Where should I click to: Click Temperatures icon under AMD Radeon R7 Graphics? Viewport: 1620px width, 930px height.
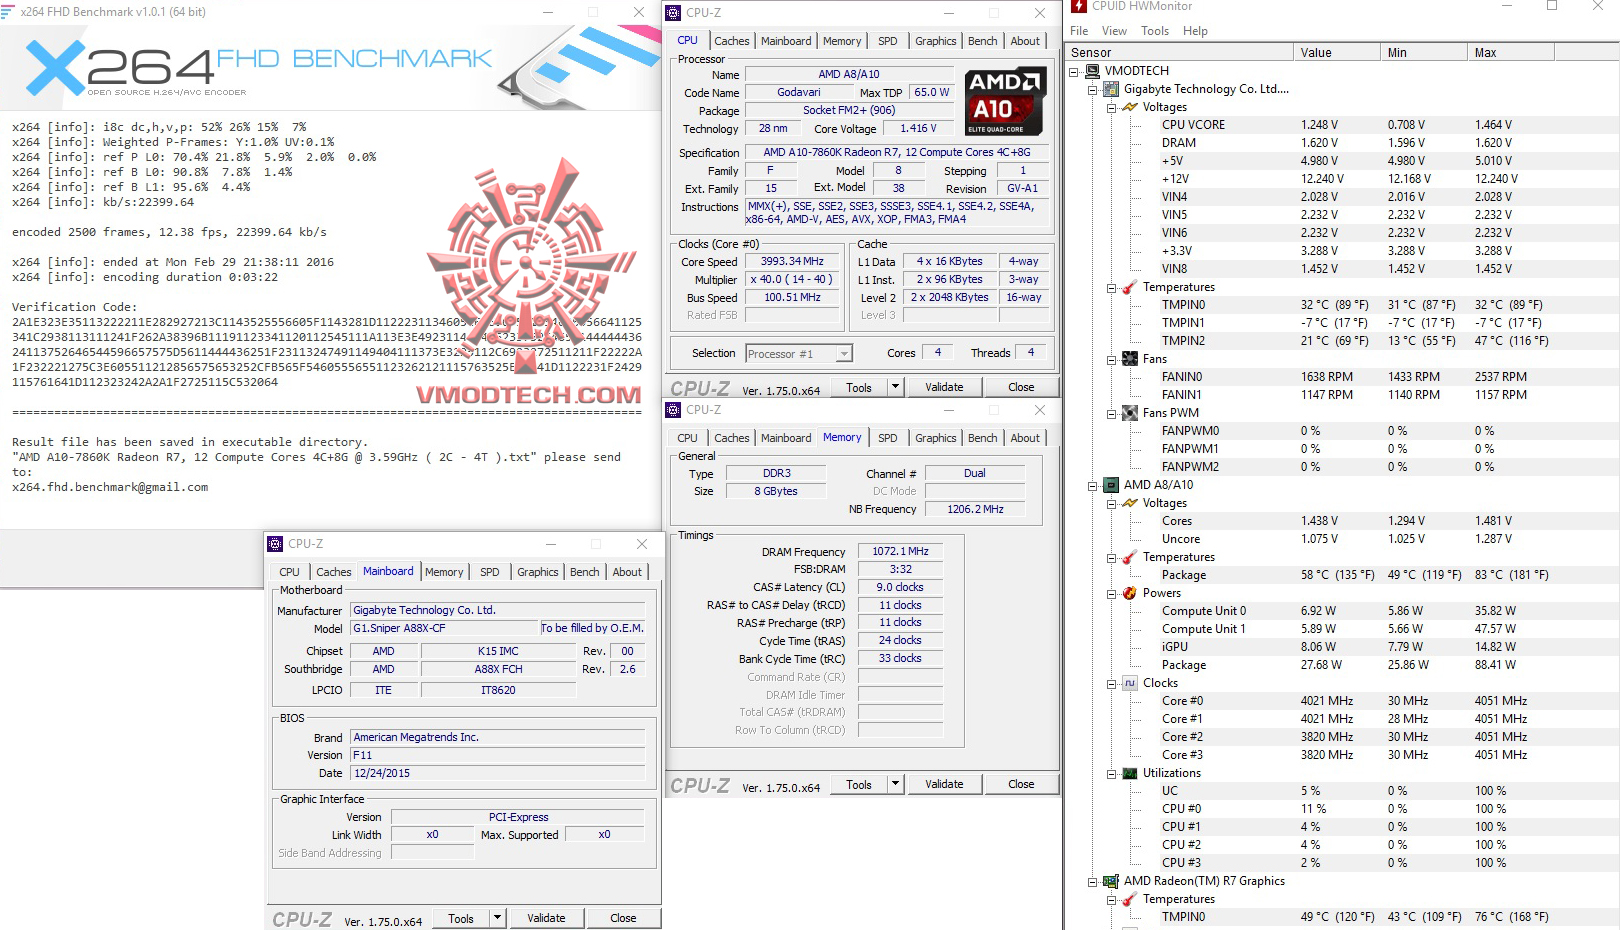pyautogui.click(x=1130, y=899)
